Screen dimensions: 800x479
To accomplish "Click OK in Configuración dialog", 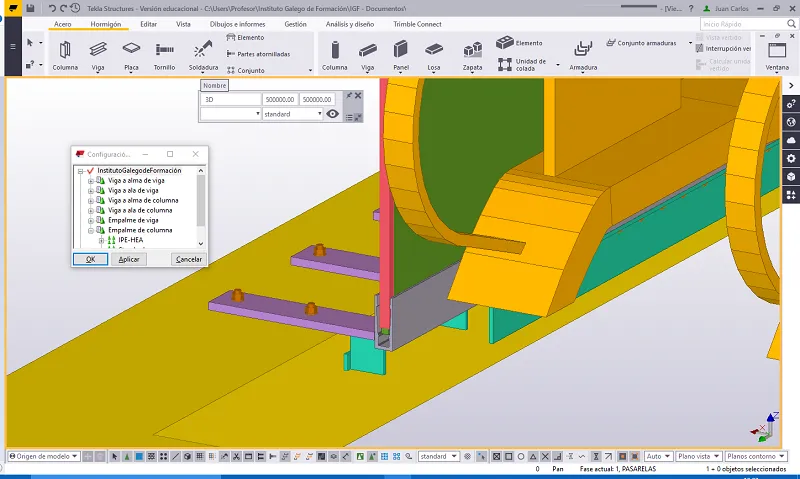I will pos(90,259).
